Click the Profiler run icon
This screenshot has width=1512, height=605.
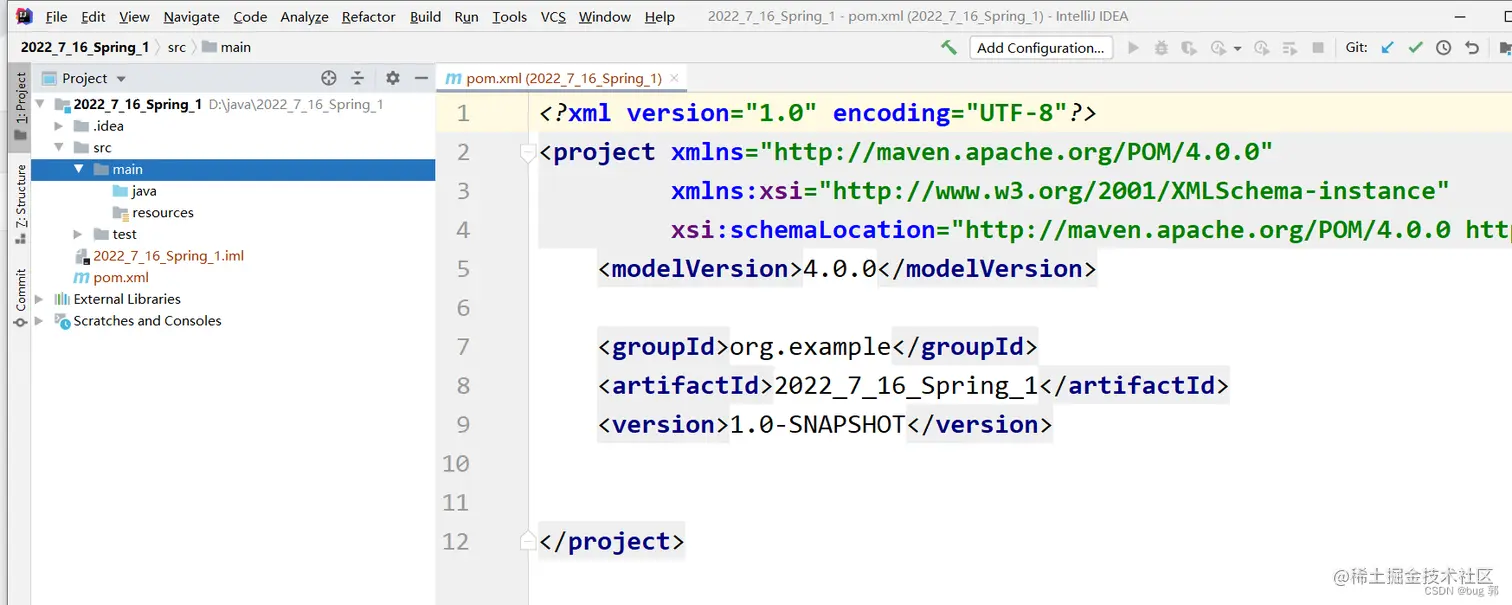[x=1218, y=47]
